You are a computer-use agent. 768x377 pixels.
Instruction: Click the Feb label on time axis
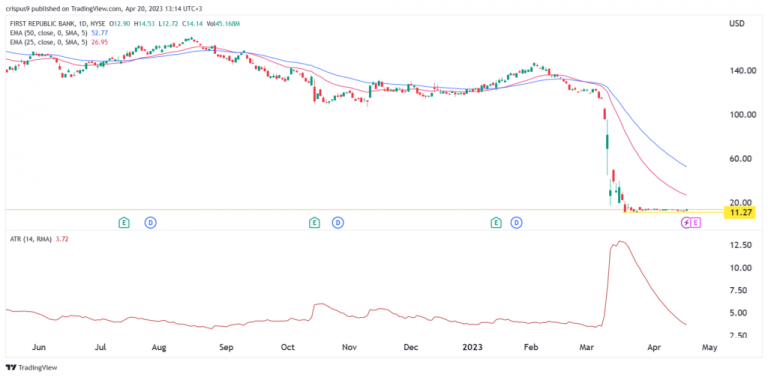tap(531, 348)
